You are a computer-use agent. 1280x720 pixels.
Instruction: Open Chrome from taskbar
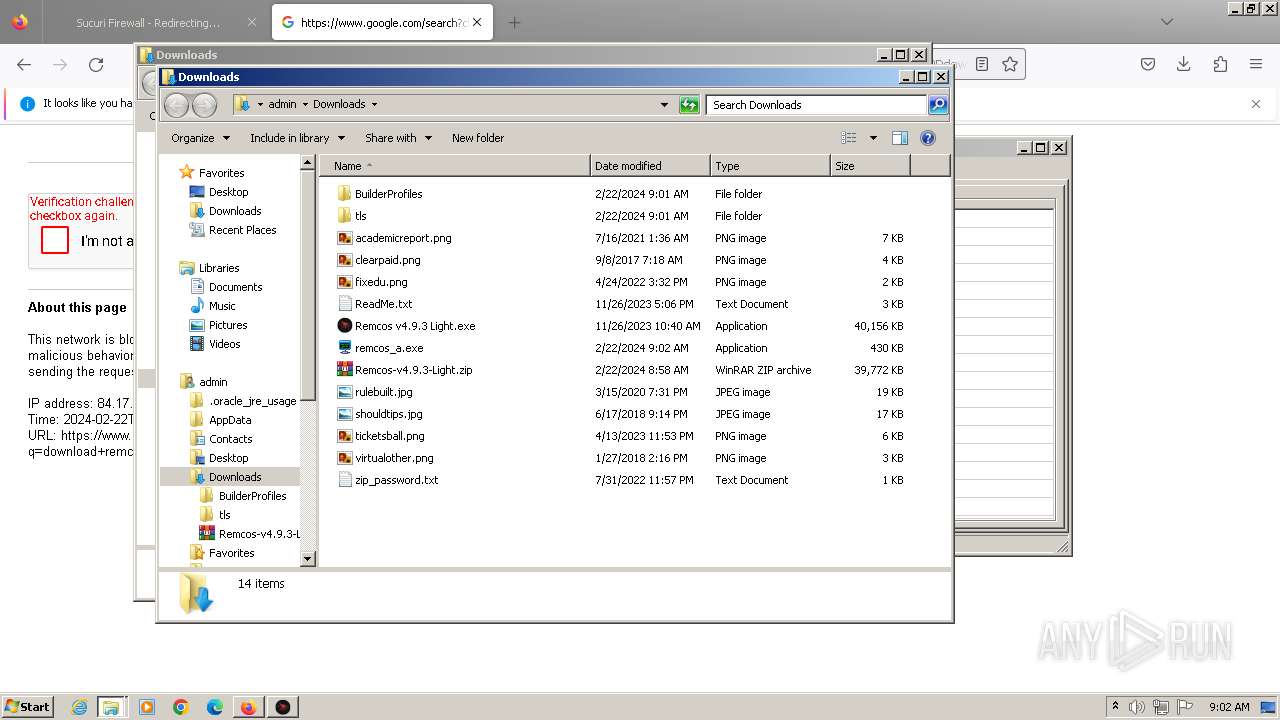pyautogui.click(x=181, y=707)
